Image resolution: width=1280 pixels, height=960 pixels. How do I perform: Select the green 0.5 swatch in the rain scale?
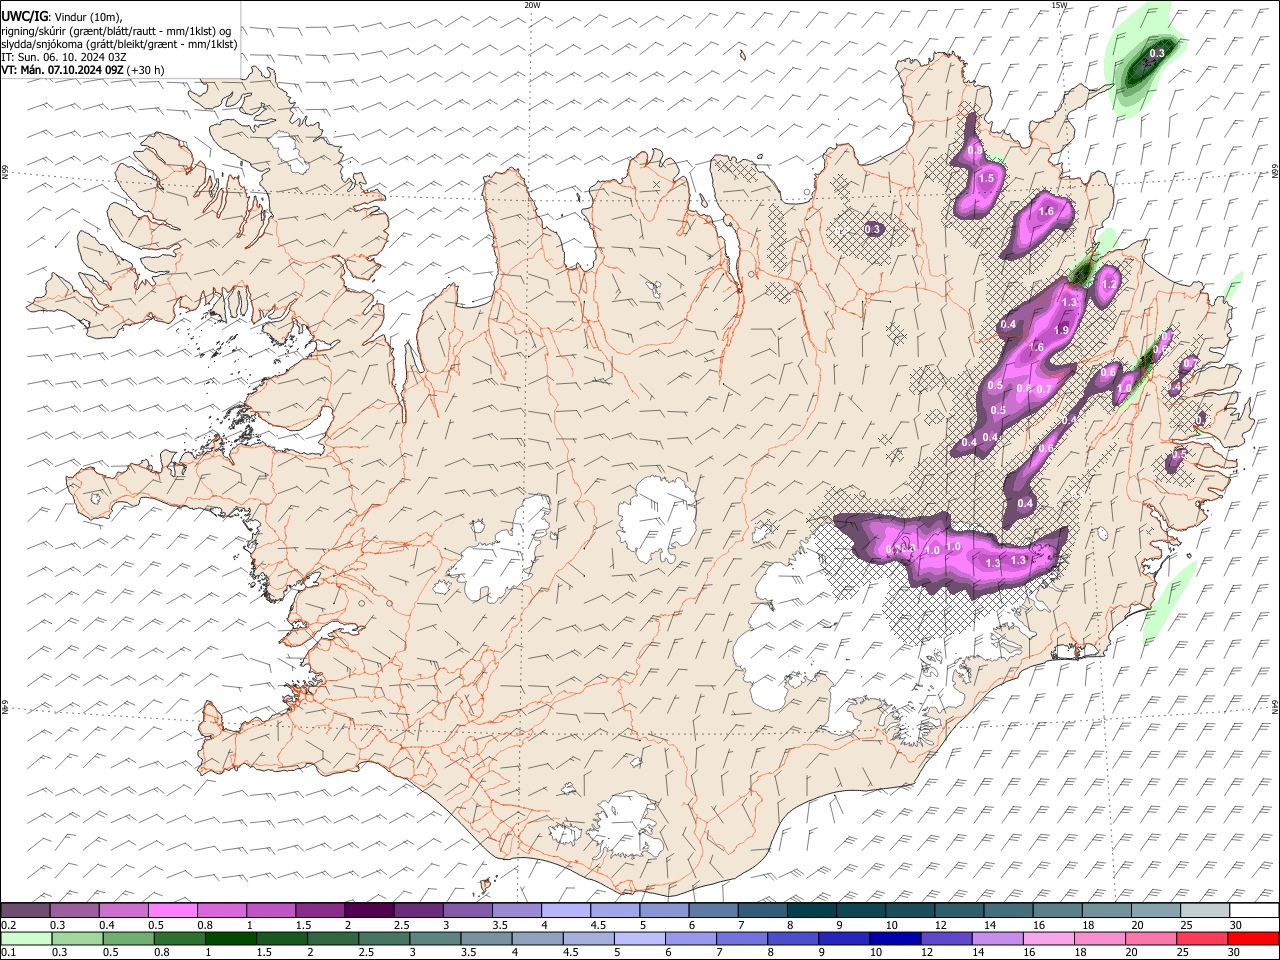click(x=128, y=938)
